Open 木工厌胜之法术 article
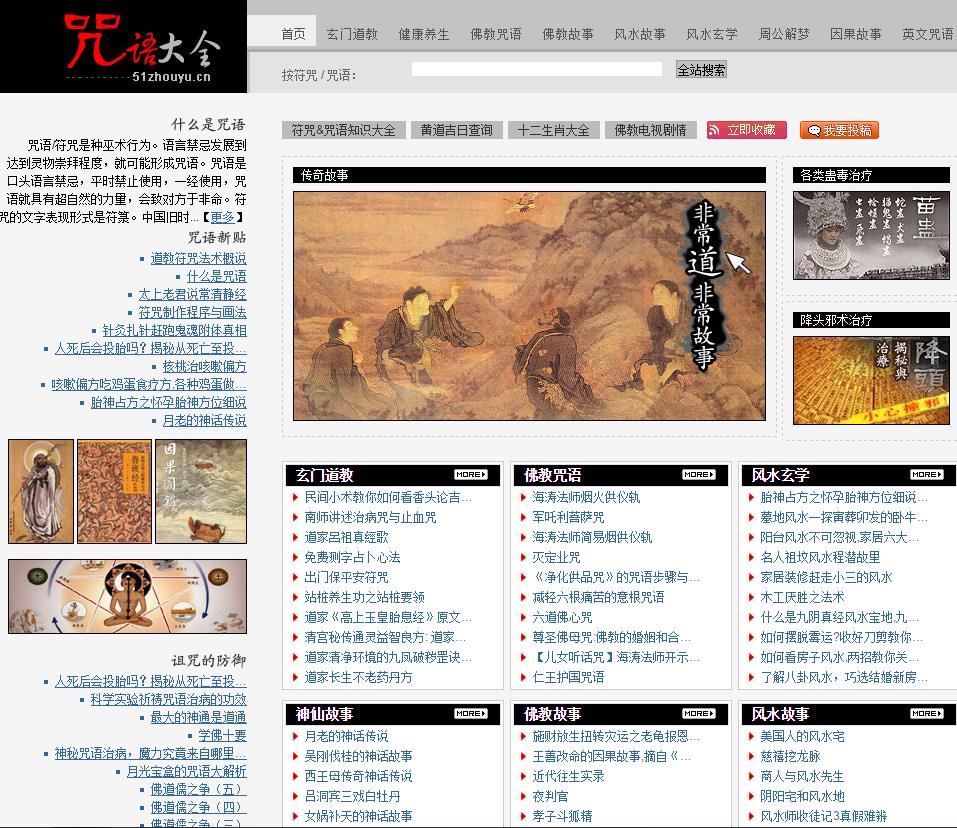This screenshot has width=957, height=828. (803, 597)
